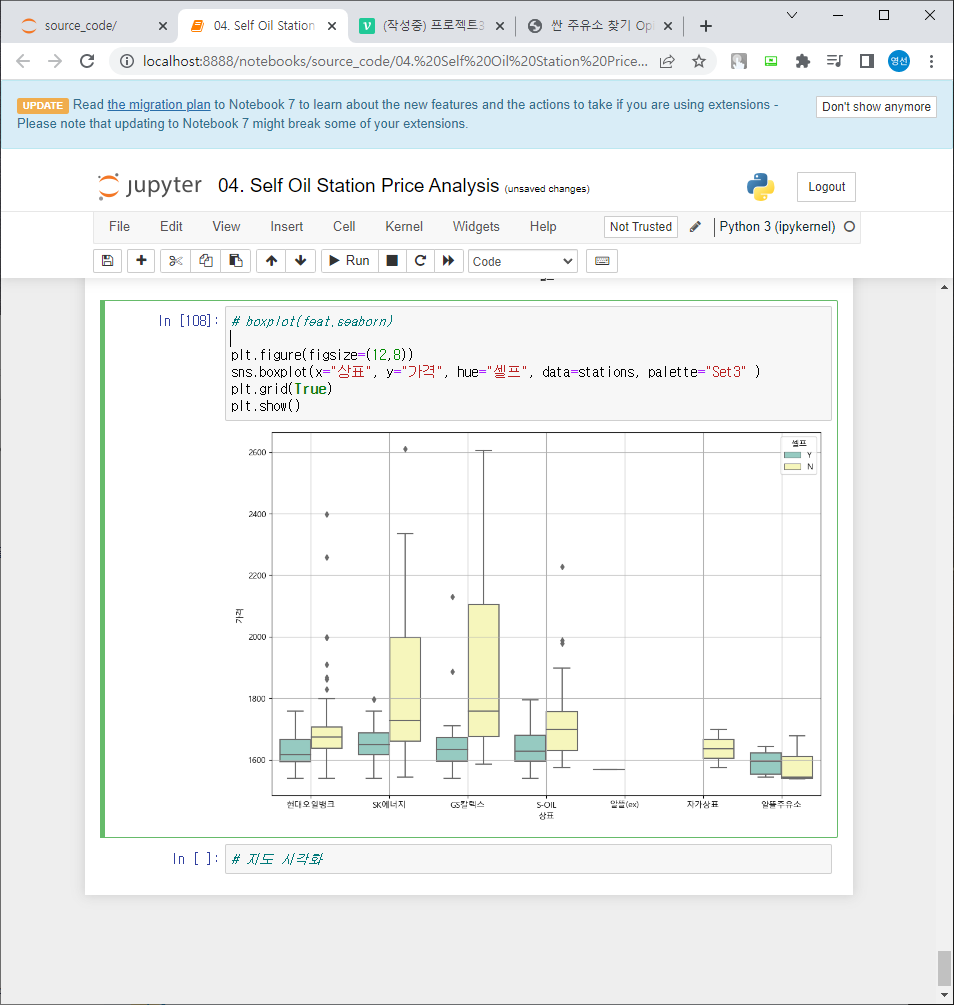Rename notebook title Self Oil Station Price Analysis
The width and height of the screenshot is (954, 1005).
click(358, 186)
